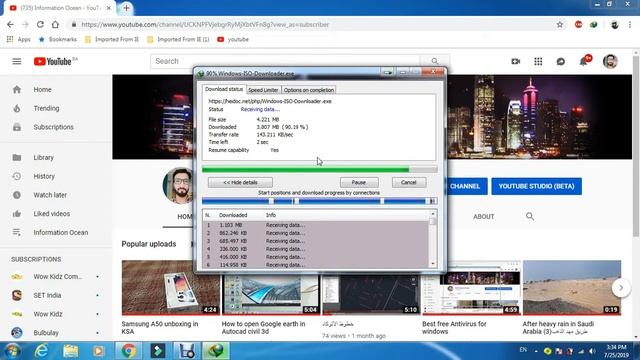This screenshot has height=360, width=640.
Task: Open the Apps shortcut in the bookmarks bar
Action: point(19,40)
